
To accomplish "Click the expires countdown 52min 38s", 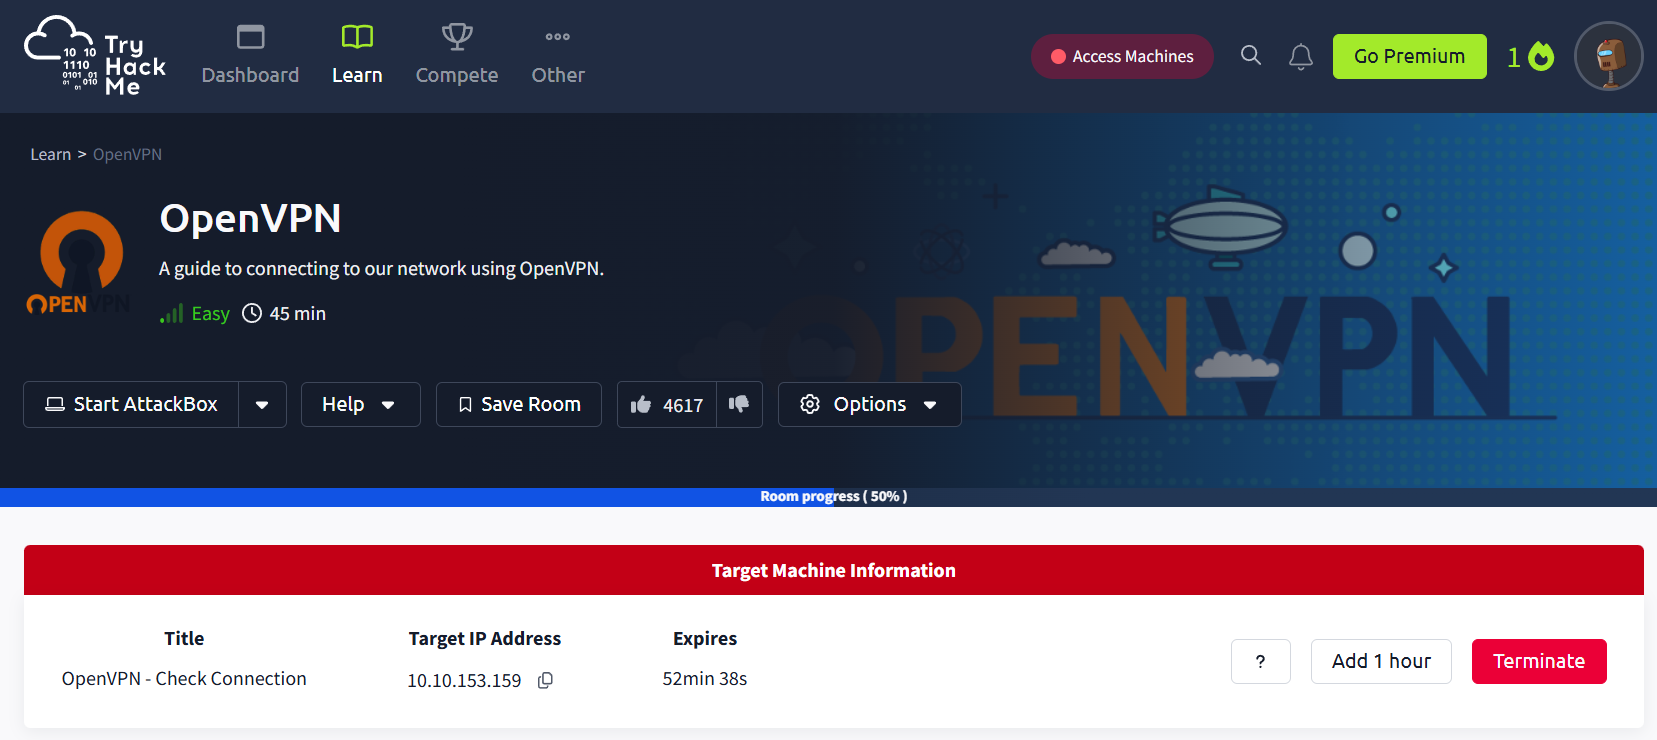I will 705,678.
